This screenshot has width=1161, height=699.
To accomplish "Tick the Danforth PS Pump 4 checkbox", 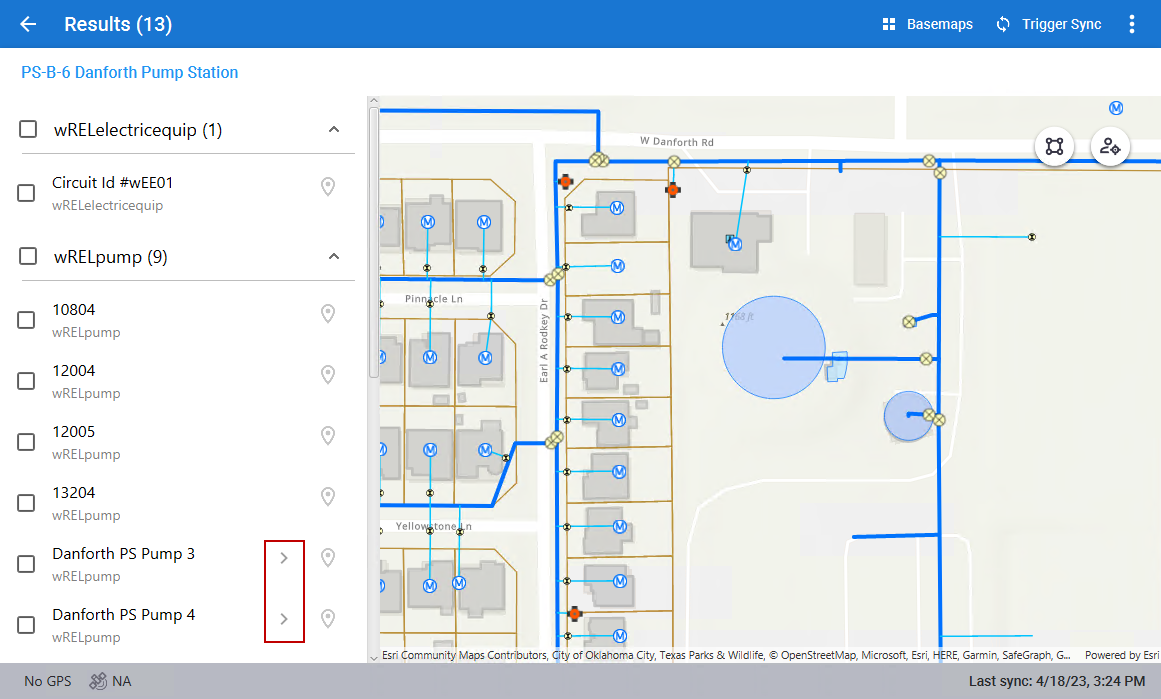I will tap(27, 625).
